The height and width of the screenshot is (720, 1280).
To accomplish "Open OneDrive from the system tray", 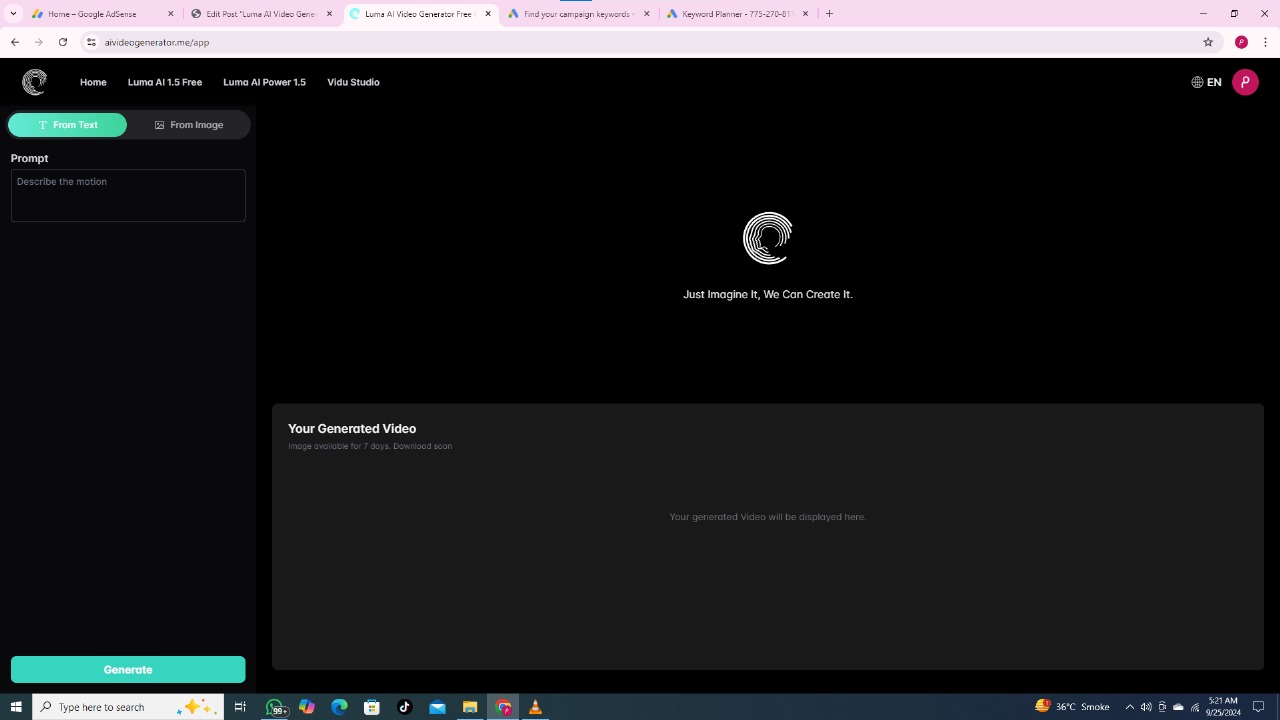I will point(1178,707).
